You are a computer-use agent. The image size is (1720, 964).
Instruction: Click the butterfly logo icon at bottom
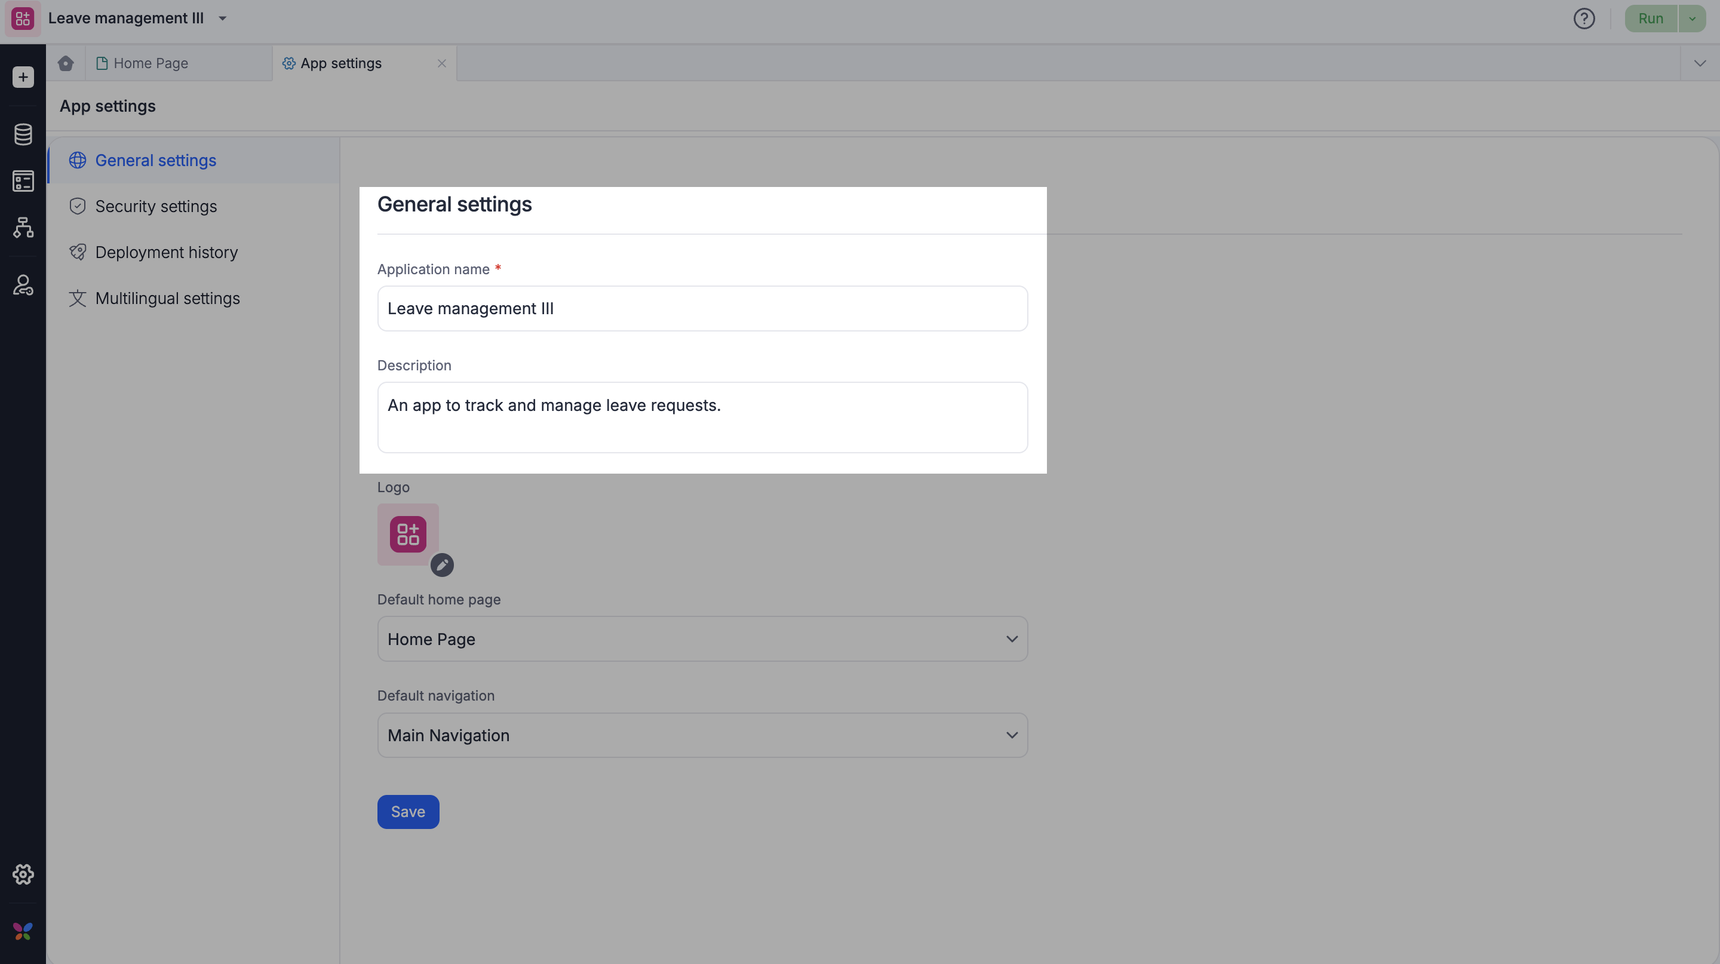click(23, 931)
